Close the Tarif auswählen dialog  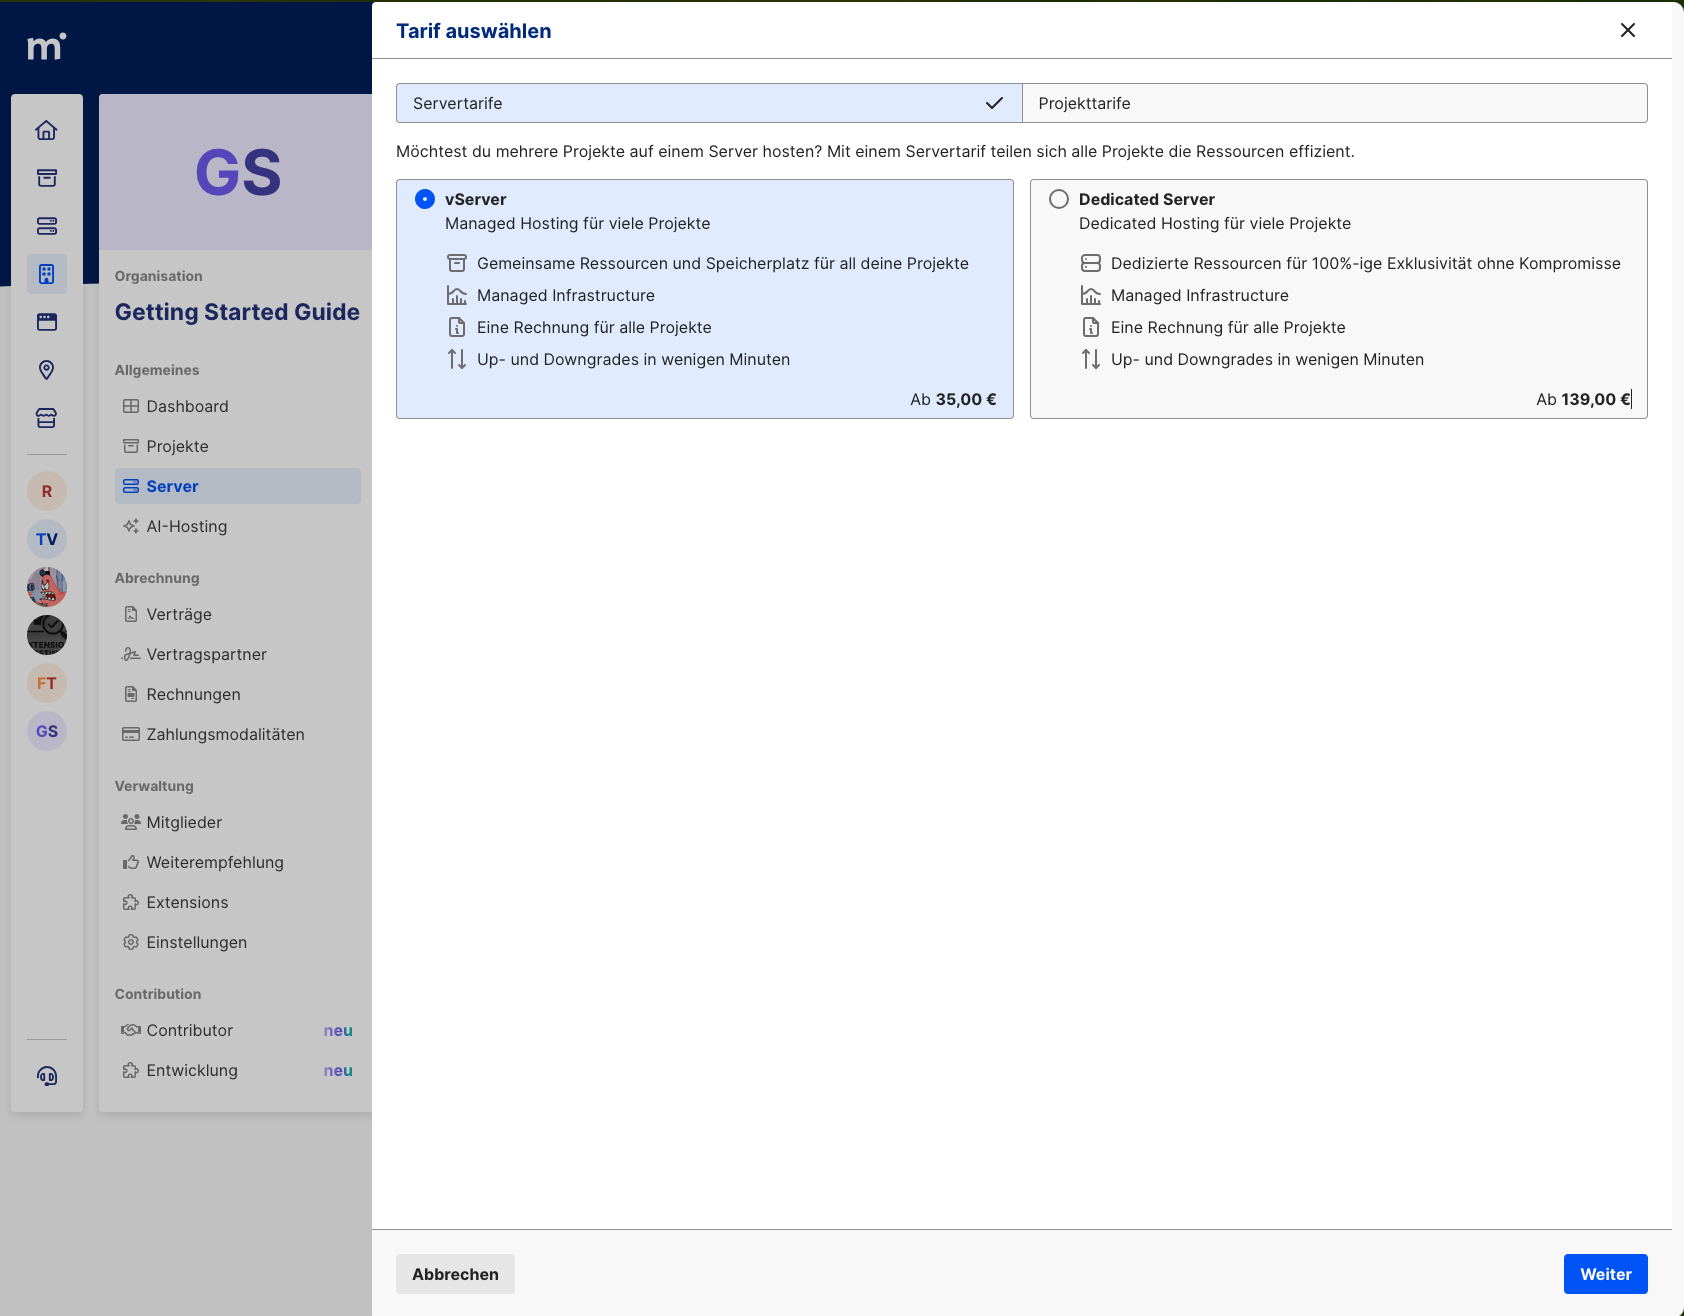point(1628,30)
